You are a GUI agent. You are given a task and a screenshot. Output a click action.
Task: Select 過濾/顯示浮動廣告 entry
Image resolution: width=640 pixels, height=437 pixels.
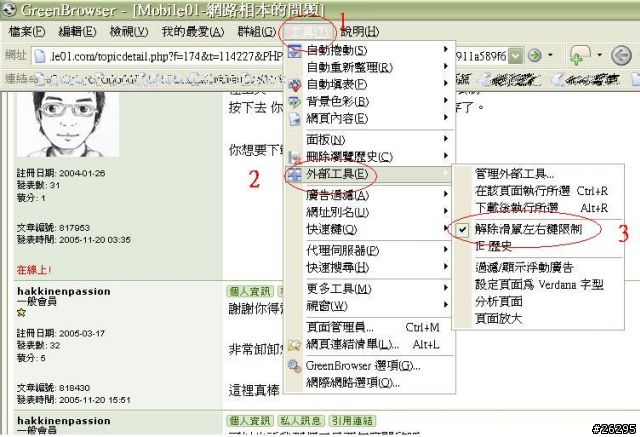pos(538,267)
